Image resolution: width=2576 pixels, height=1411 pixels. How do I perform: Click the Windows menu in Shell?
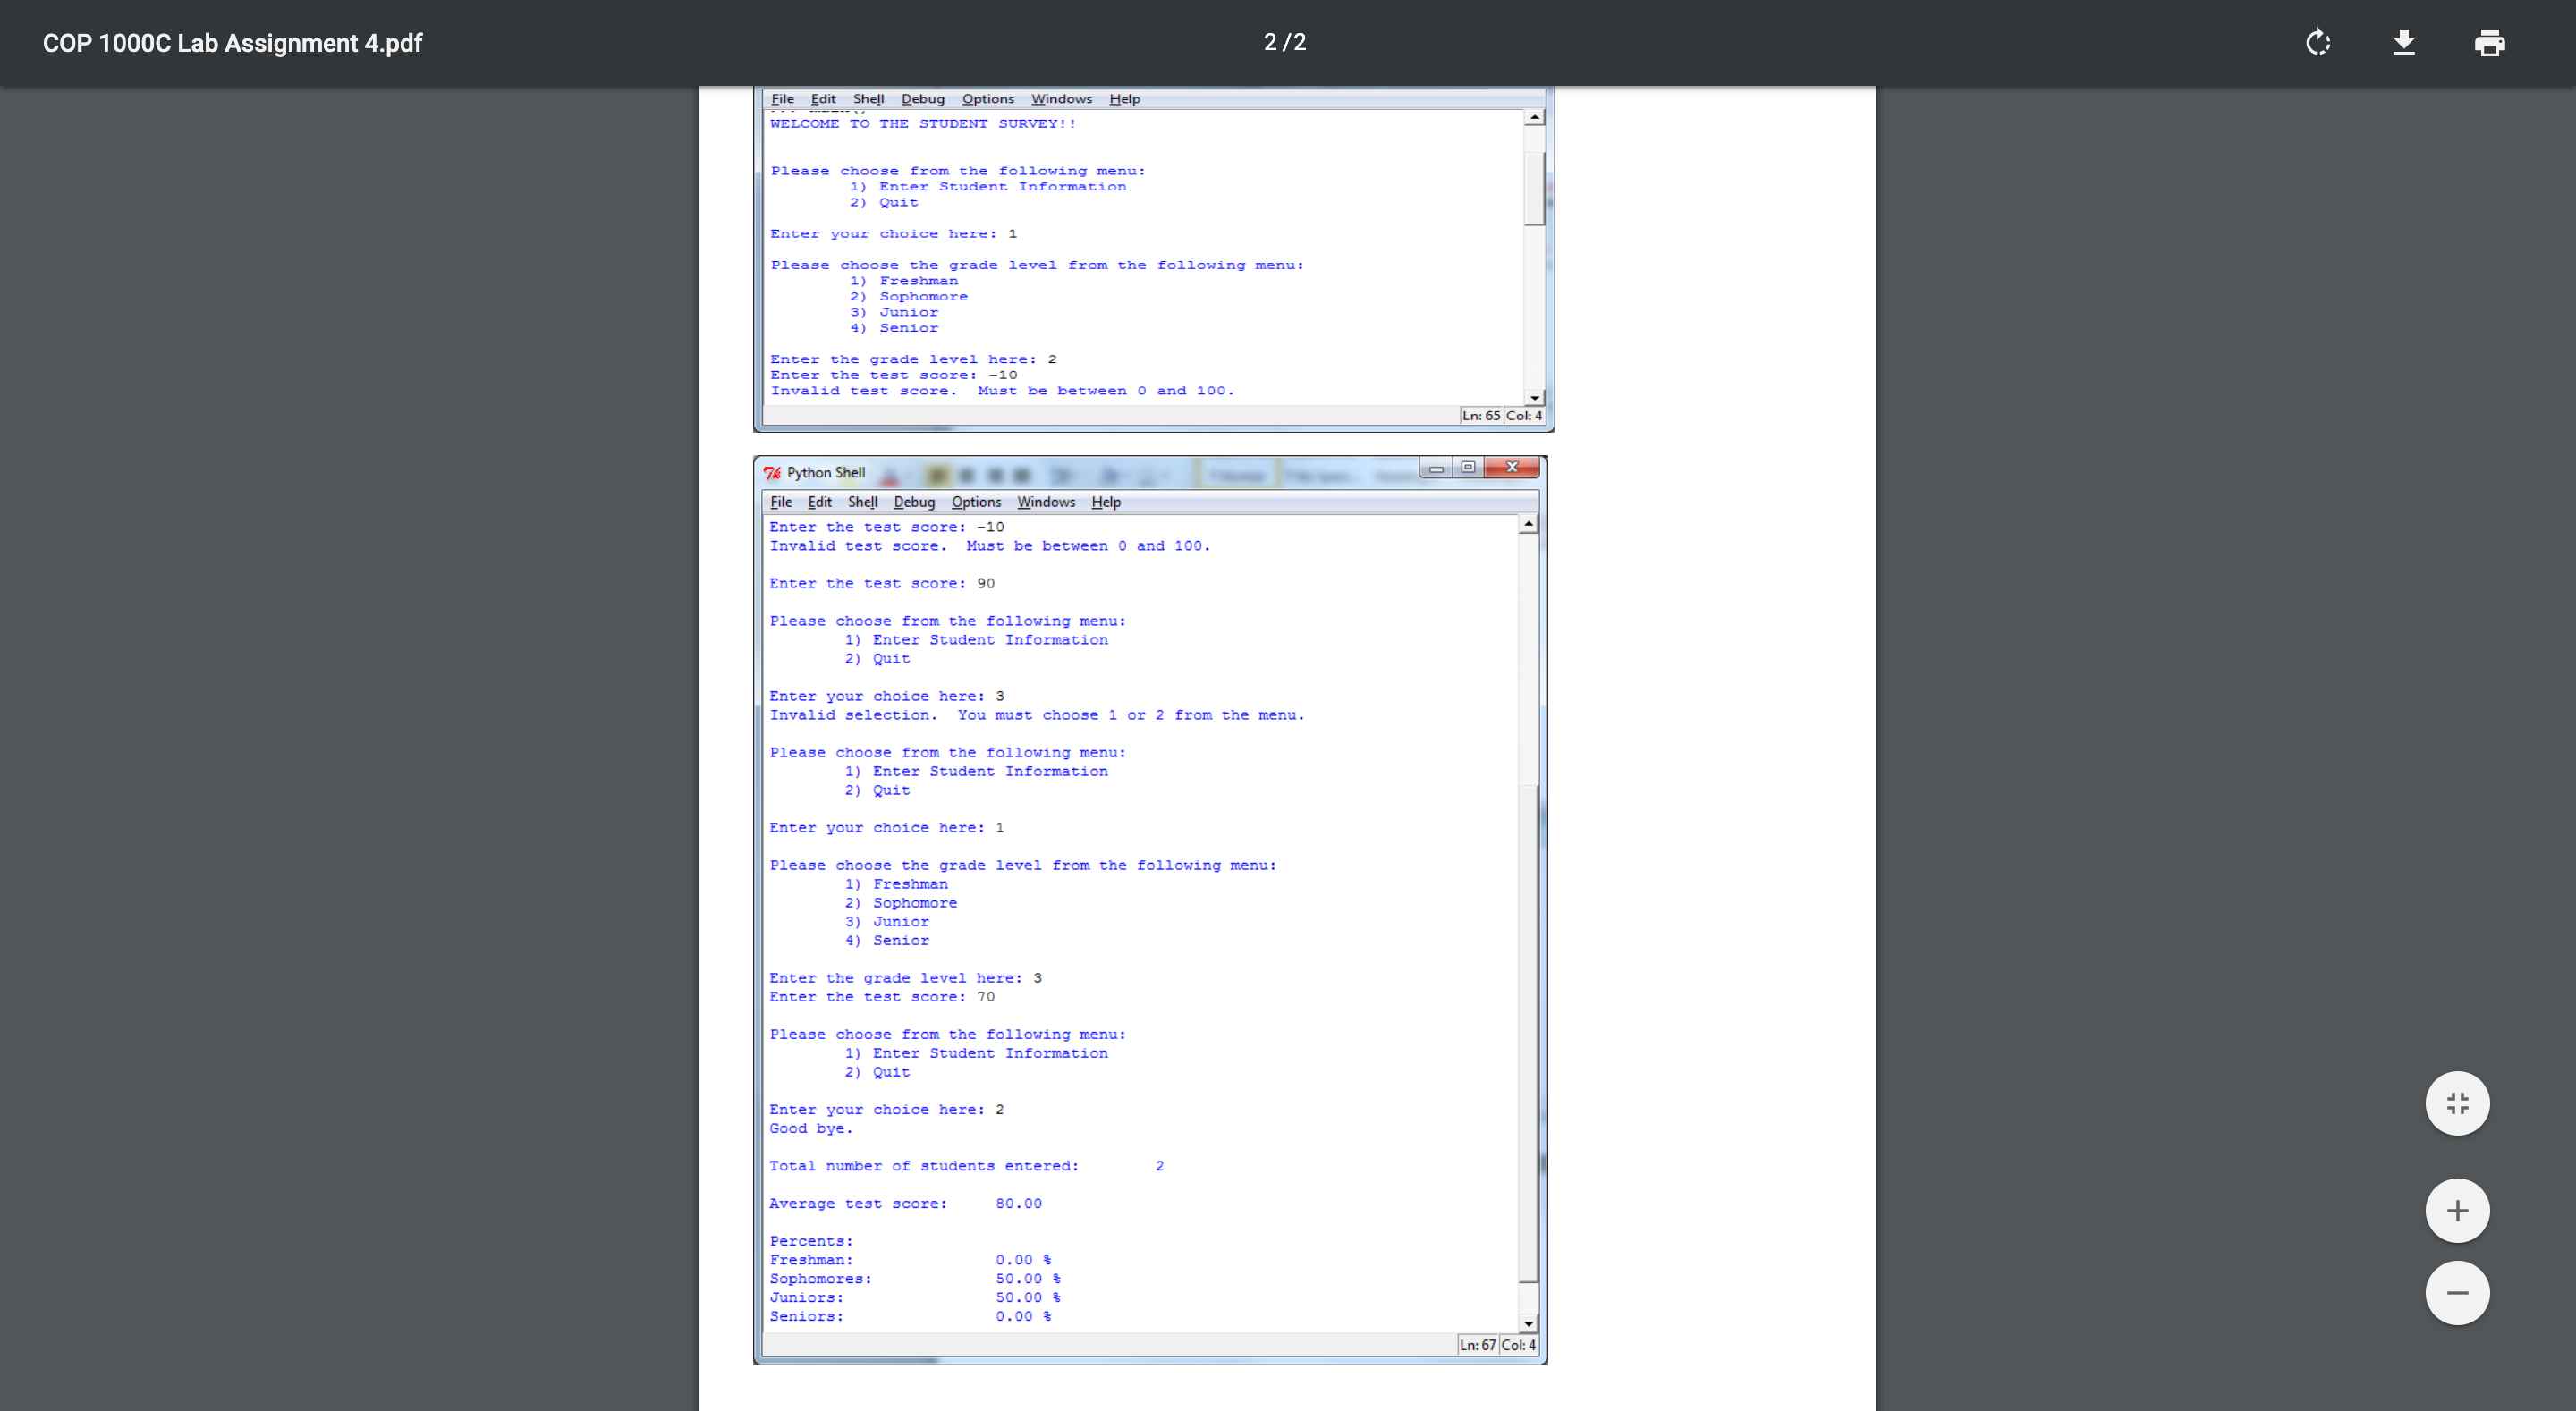(x=1045, y=503)
